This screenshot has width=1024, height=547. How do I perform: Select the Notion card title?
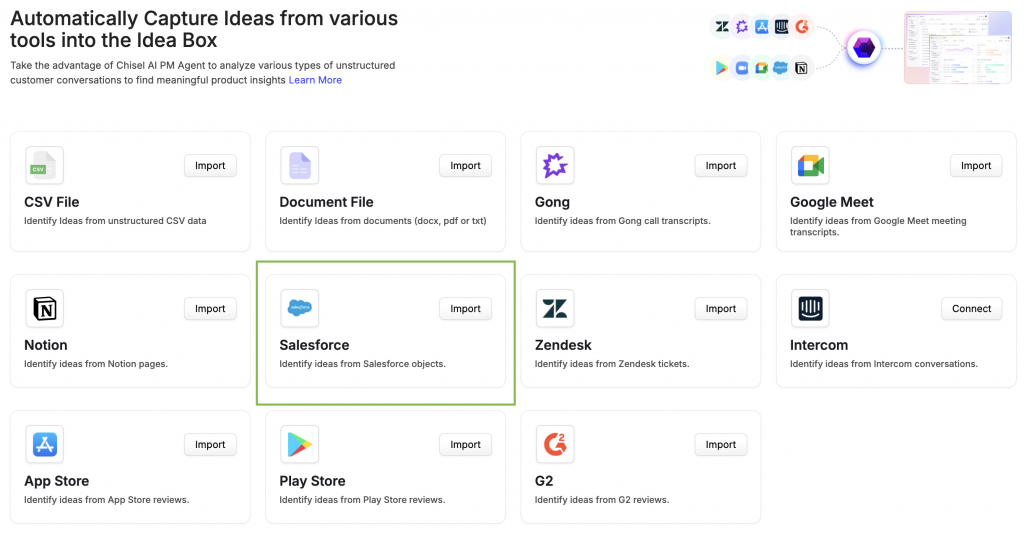click(46, 345)
